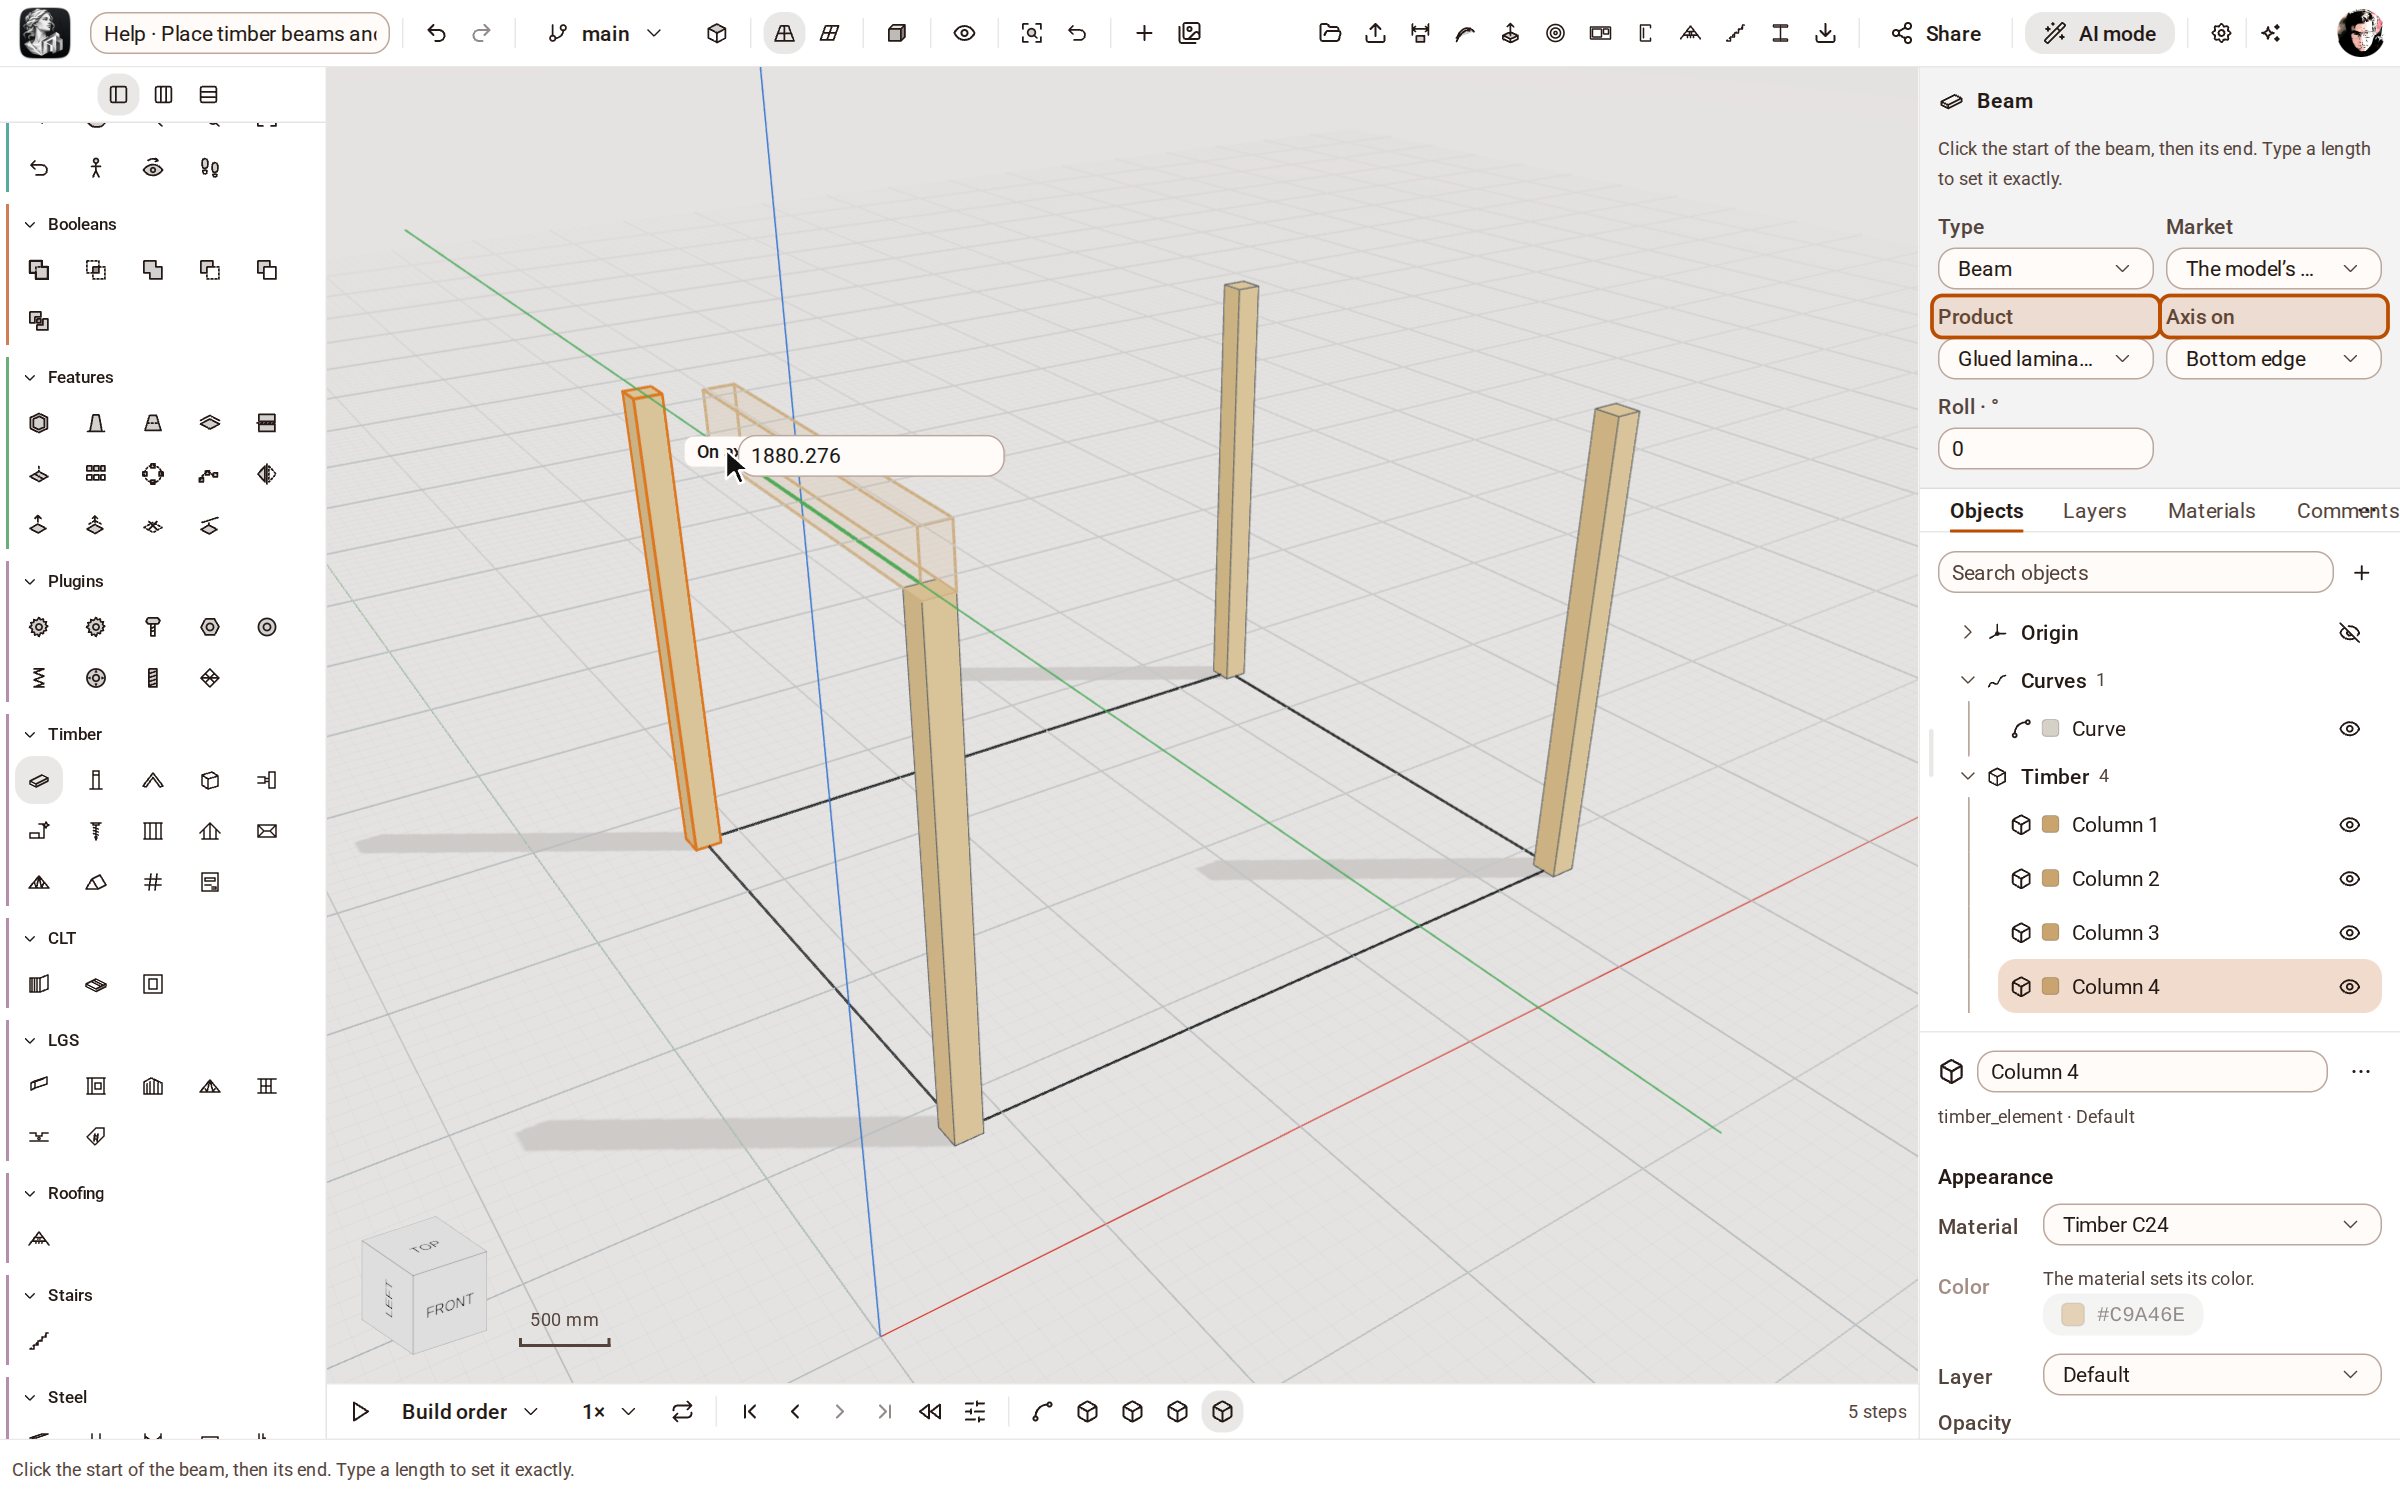Hide Column 1 with its eye icon
Screen dimensions: 2400x1500
point(2350,825)
